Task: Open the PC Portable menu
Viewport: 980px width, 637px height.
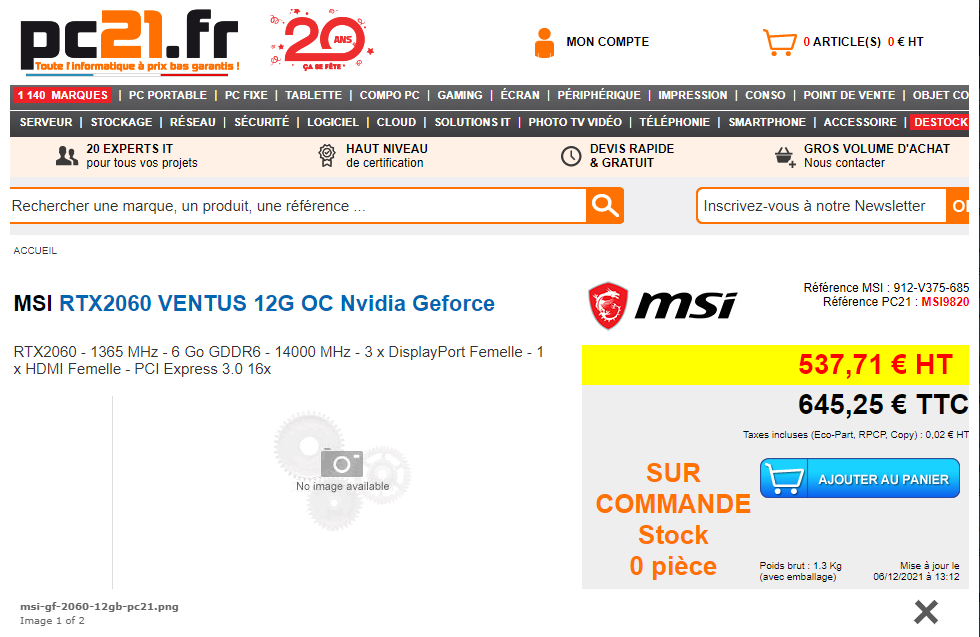Action: 168,95
